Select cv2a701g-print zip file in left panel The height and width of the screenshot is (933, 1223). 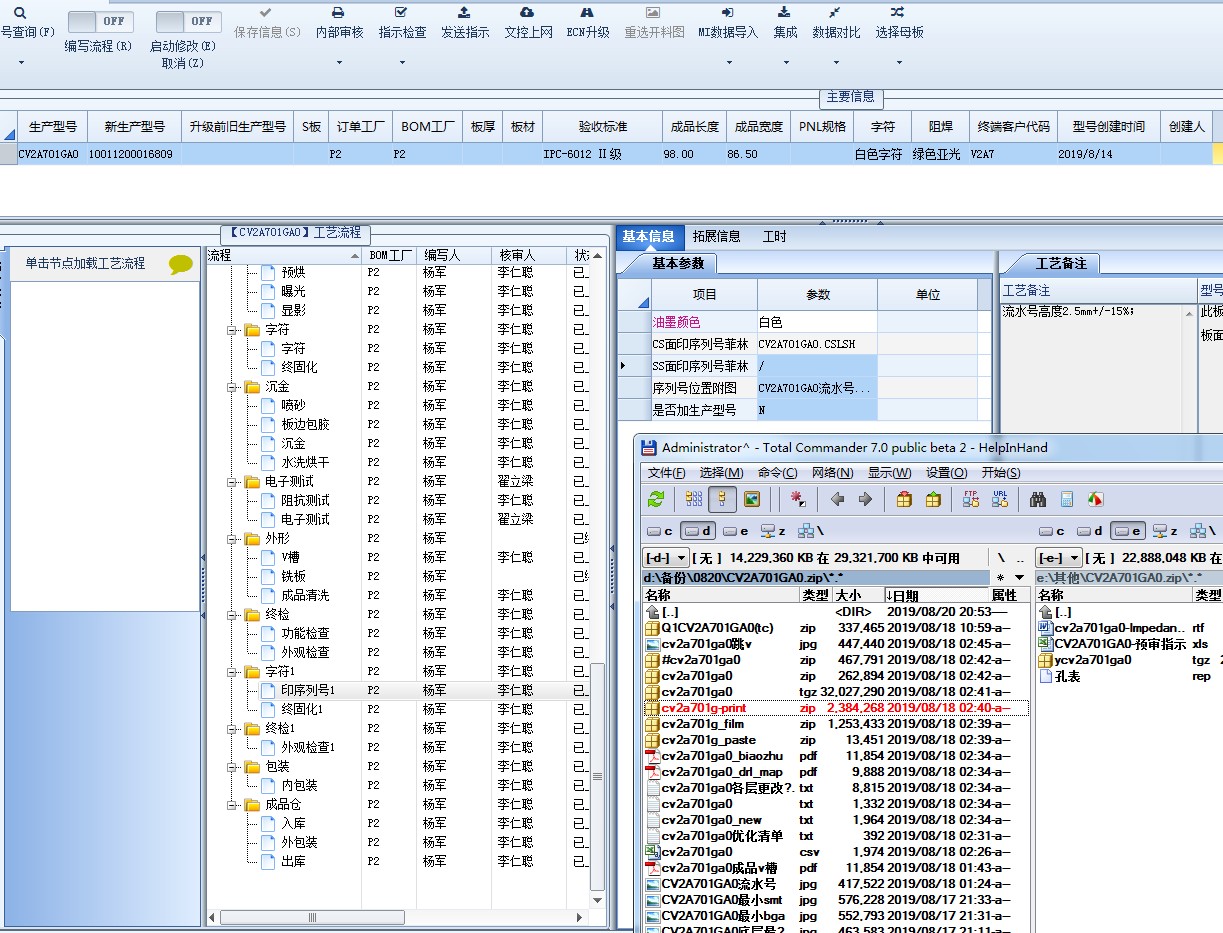tap(836, 708)
